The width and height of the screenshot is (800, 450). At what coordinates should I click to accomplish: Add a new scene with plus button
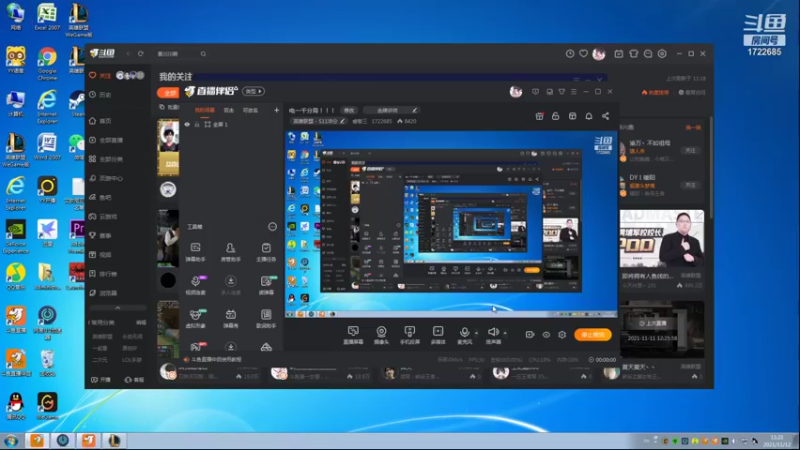pyautogui.click(x=276, y=110)
